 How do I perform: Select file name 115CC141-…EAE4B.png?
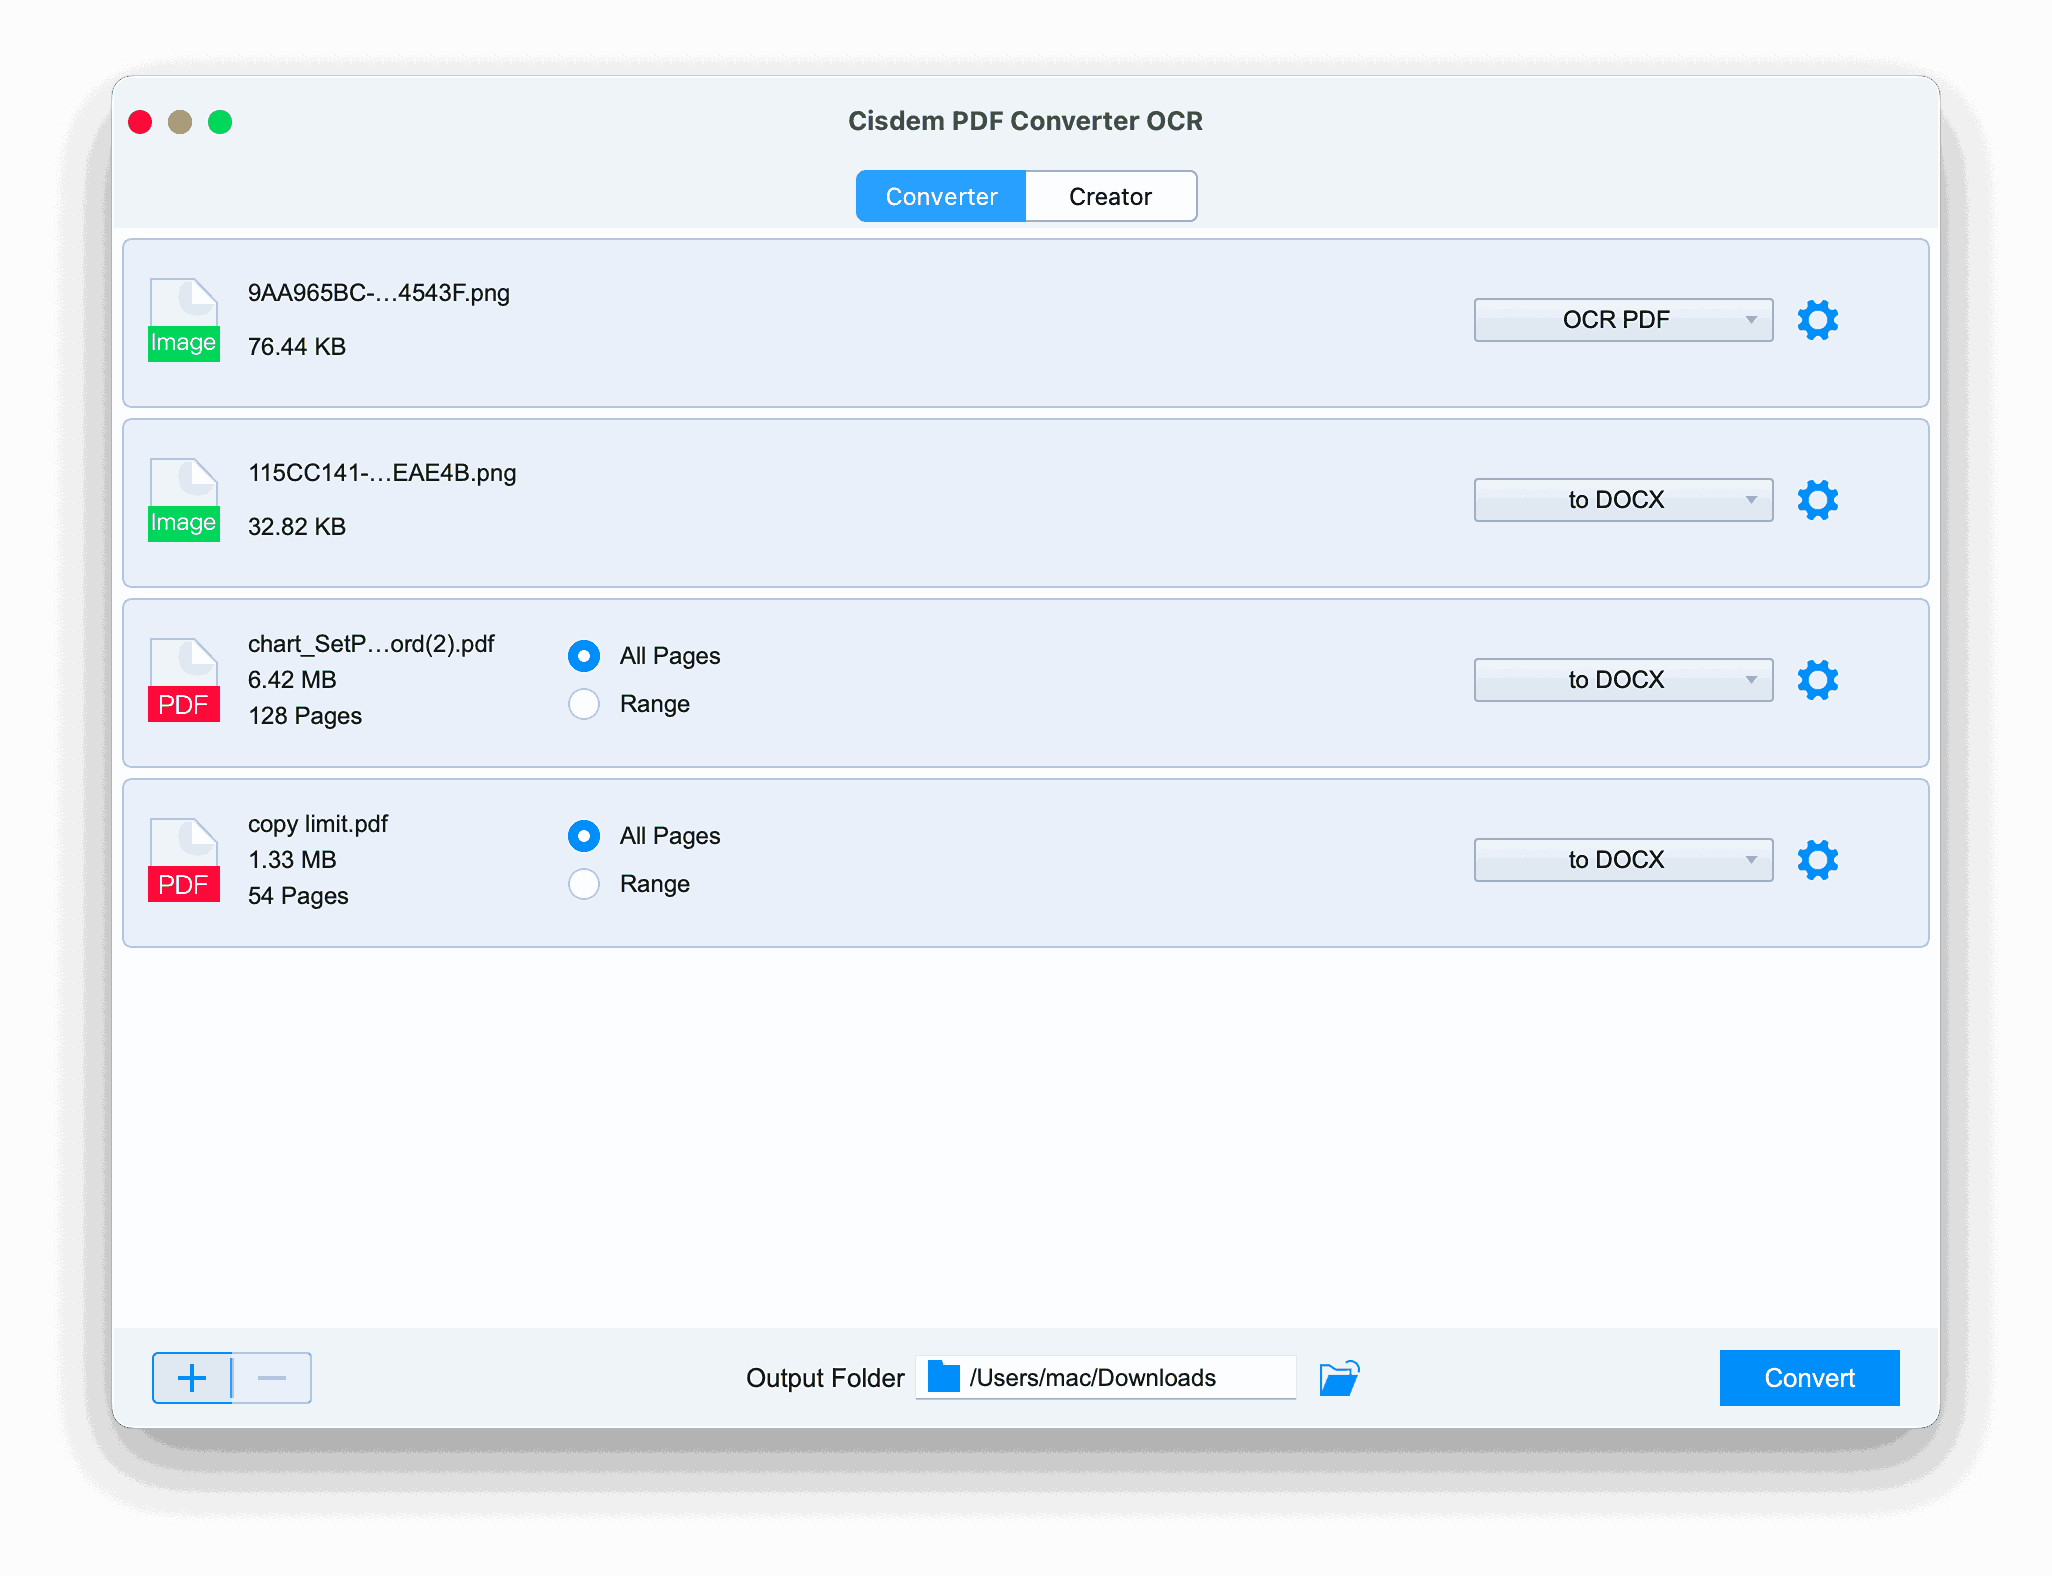[382, 473]
